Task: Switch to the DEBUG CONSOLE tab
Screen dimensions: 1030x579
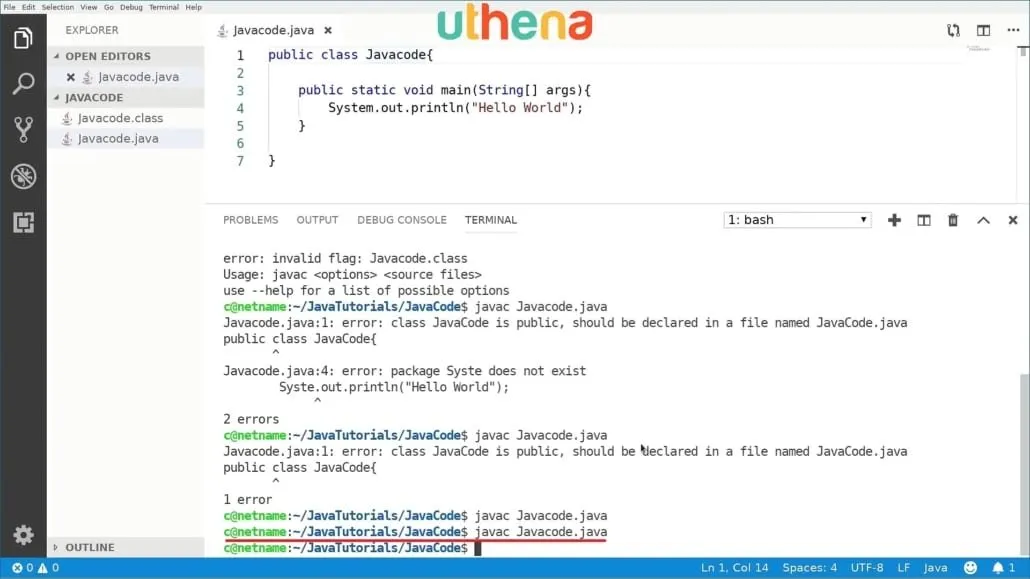Action: (x=401, y=220)
